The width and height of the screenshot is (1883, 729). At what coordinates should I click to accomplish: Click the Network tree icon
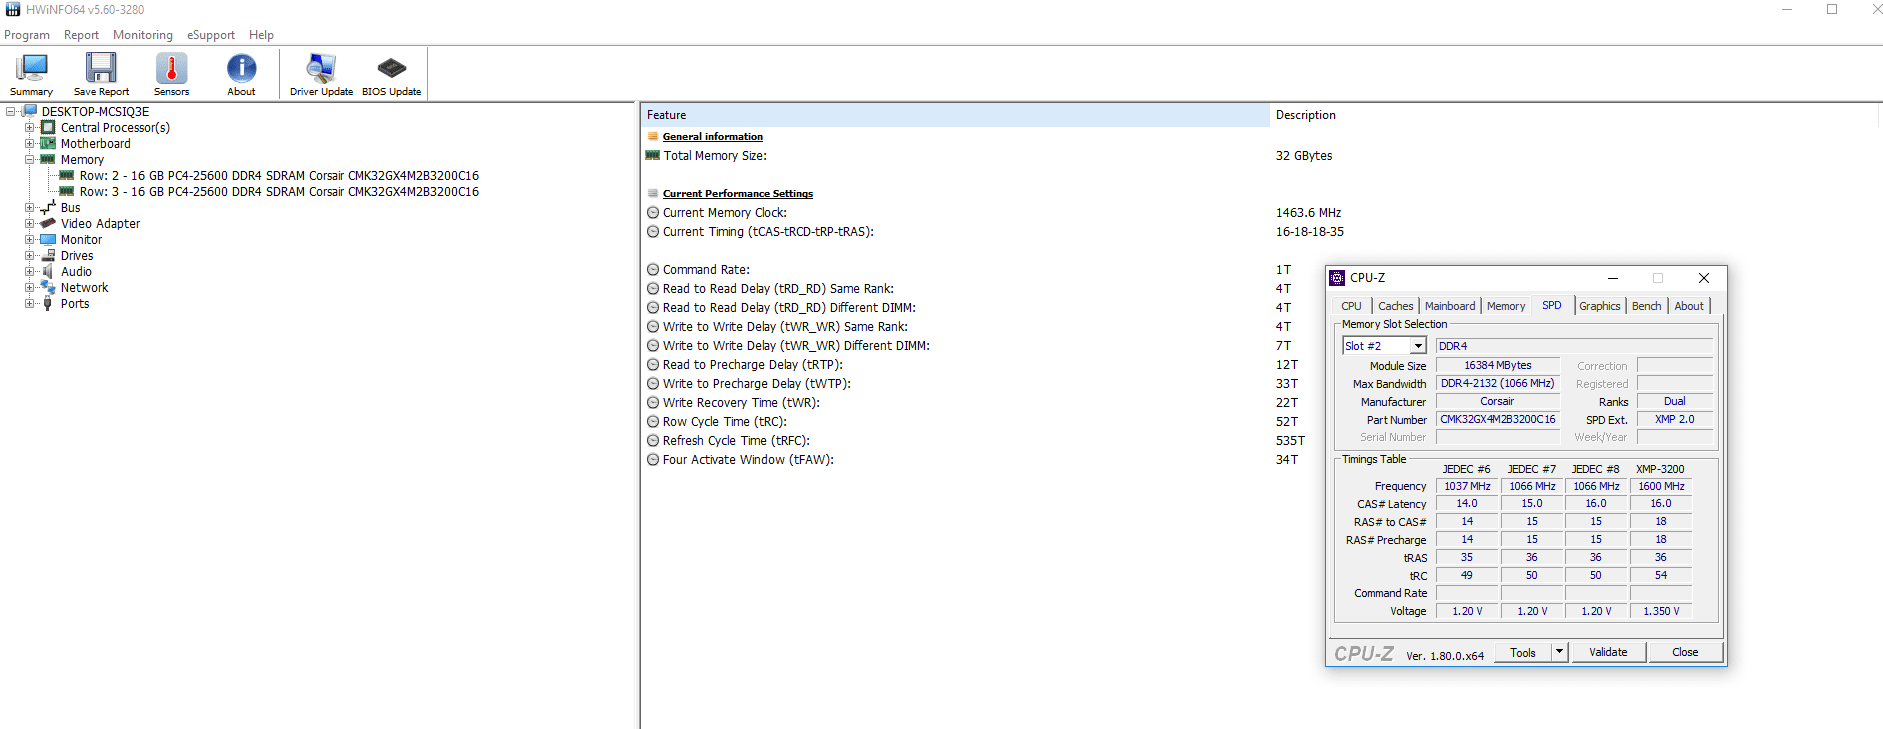(48, 288)
